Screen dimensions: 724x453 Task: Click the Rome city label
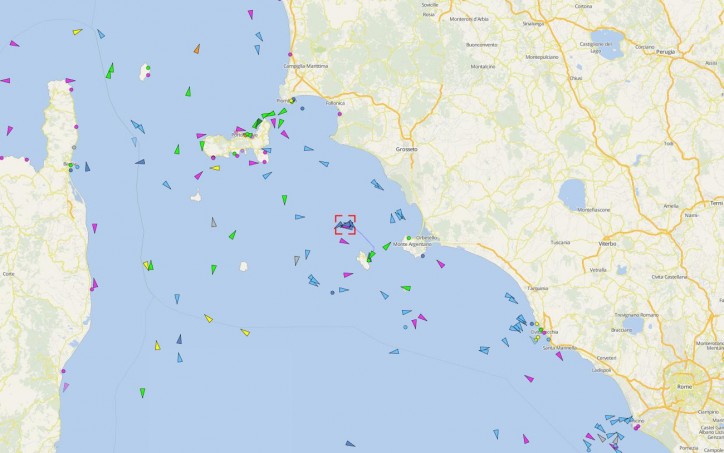(684, 387)
